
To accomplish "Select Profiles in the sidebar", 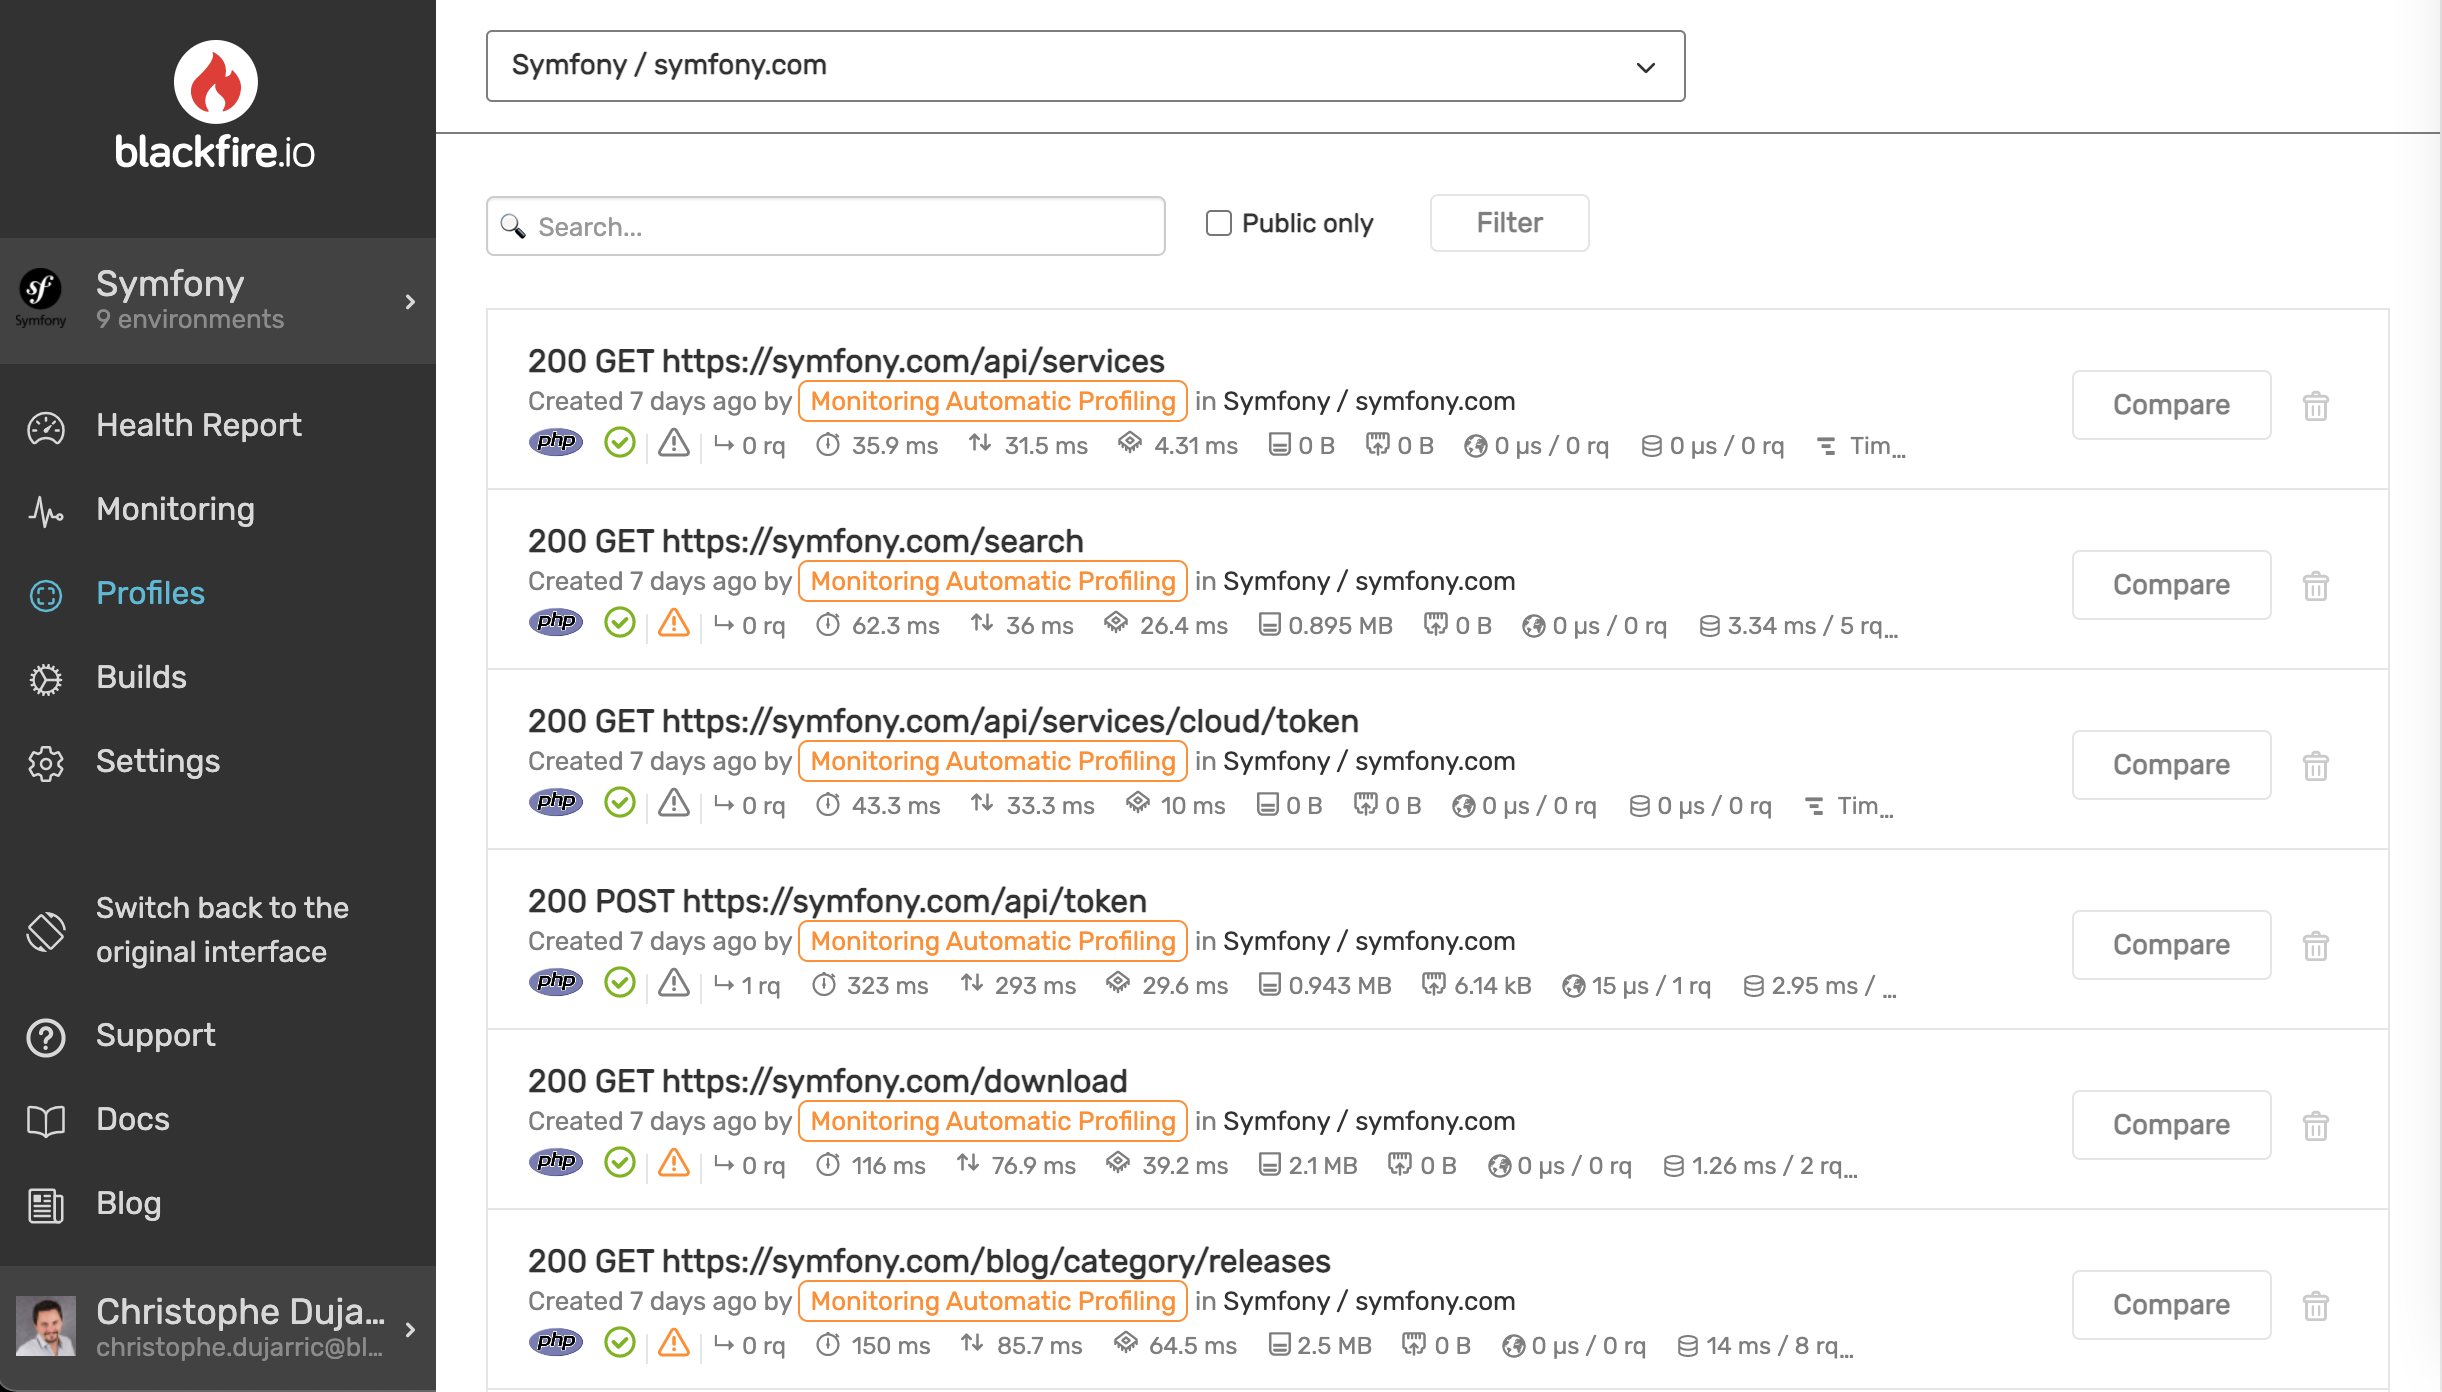I will (x=150, y=593).
